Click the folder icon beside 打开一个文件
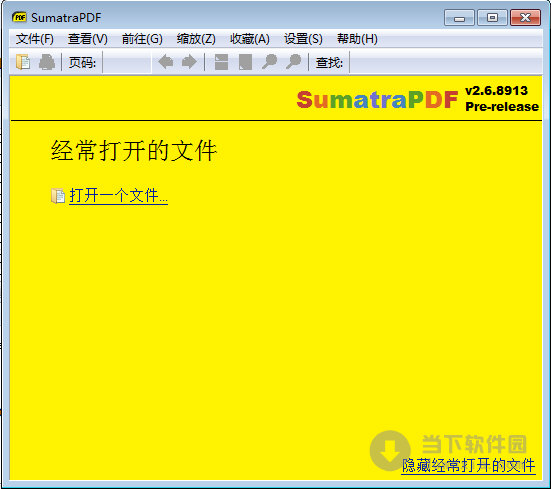The height and width of the screenshot is (489, 551). [x=58, y=196]
